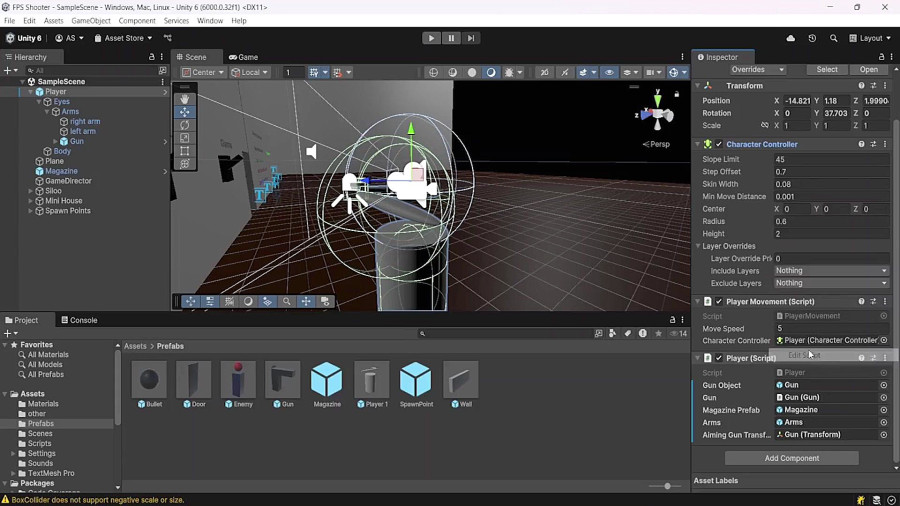
Task: Click object picker for Arms field
Action: coord(884,422)
